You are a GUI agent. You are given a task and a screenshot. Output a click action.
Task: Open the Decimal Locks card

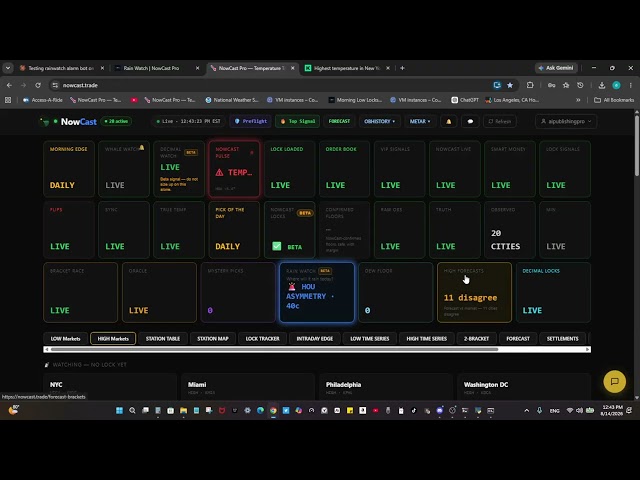pos(553,292)
